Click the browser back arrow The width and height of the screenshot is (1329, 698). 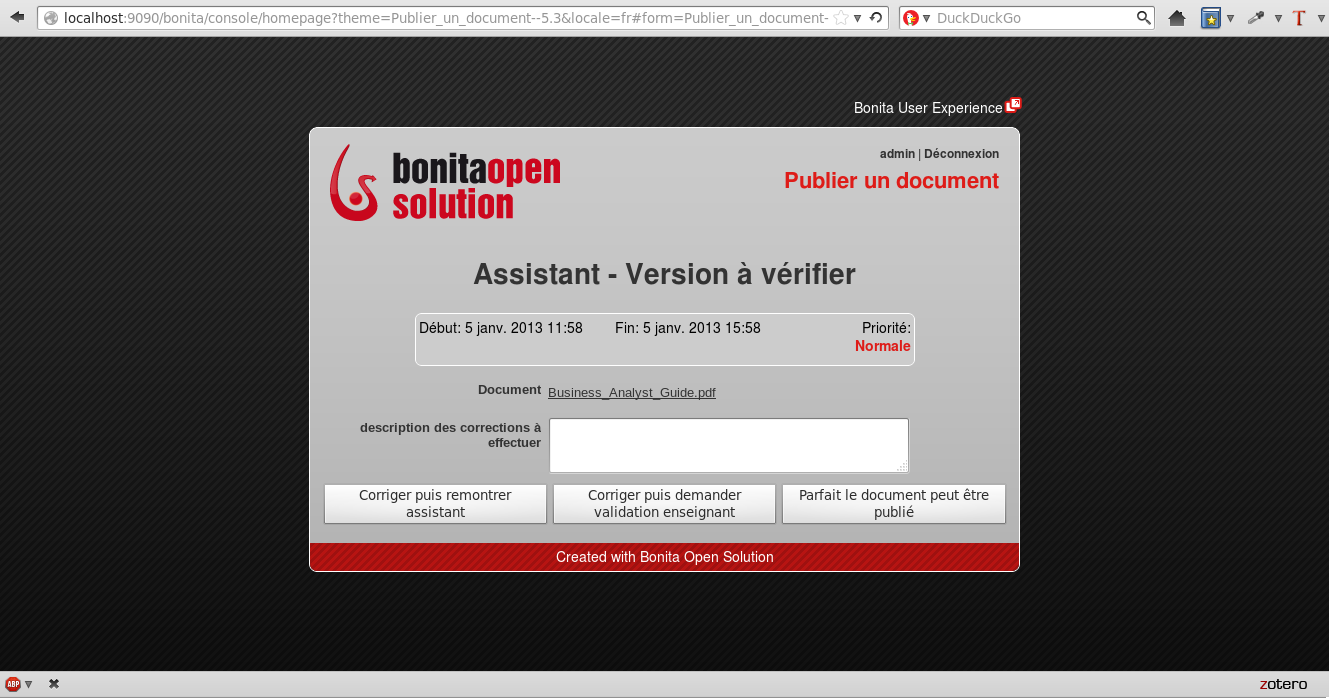pyautogui.click(x=17, y=17)
